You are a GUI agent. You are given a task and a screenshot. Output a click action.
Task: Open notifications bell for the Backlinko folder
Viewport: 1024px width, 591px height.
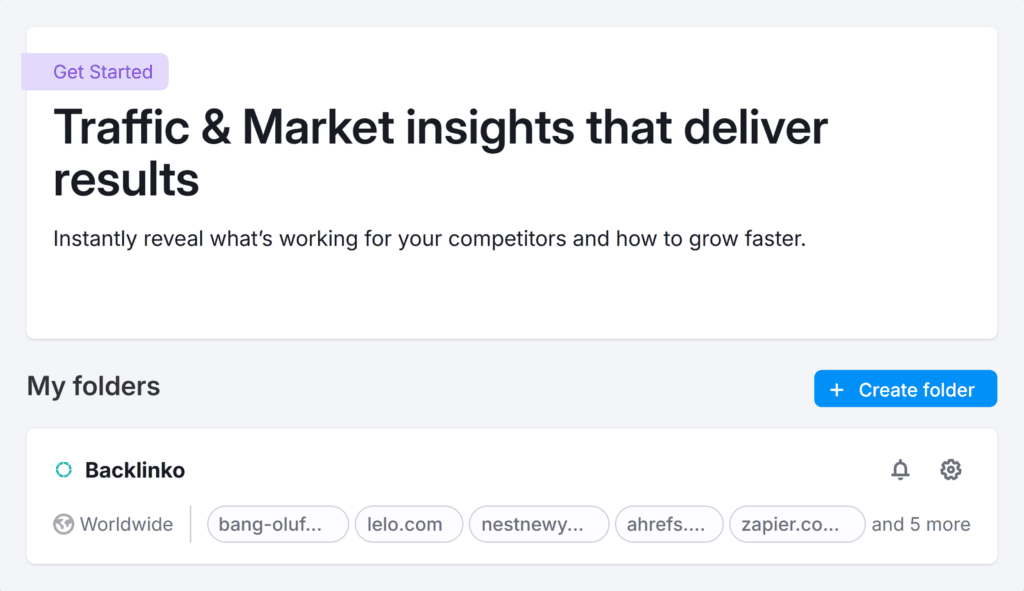pos(901,469)
